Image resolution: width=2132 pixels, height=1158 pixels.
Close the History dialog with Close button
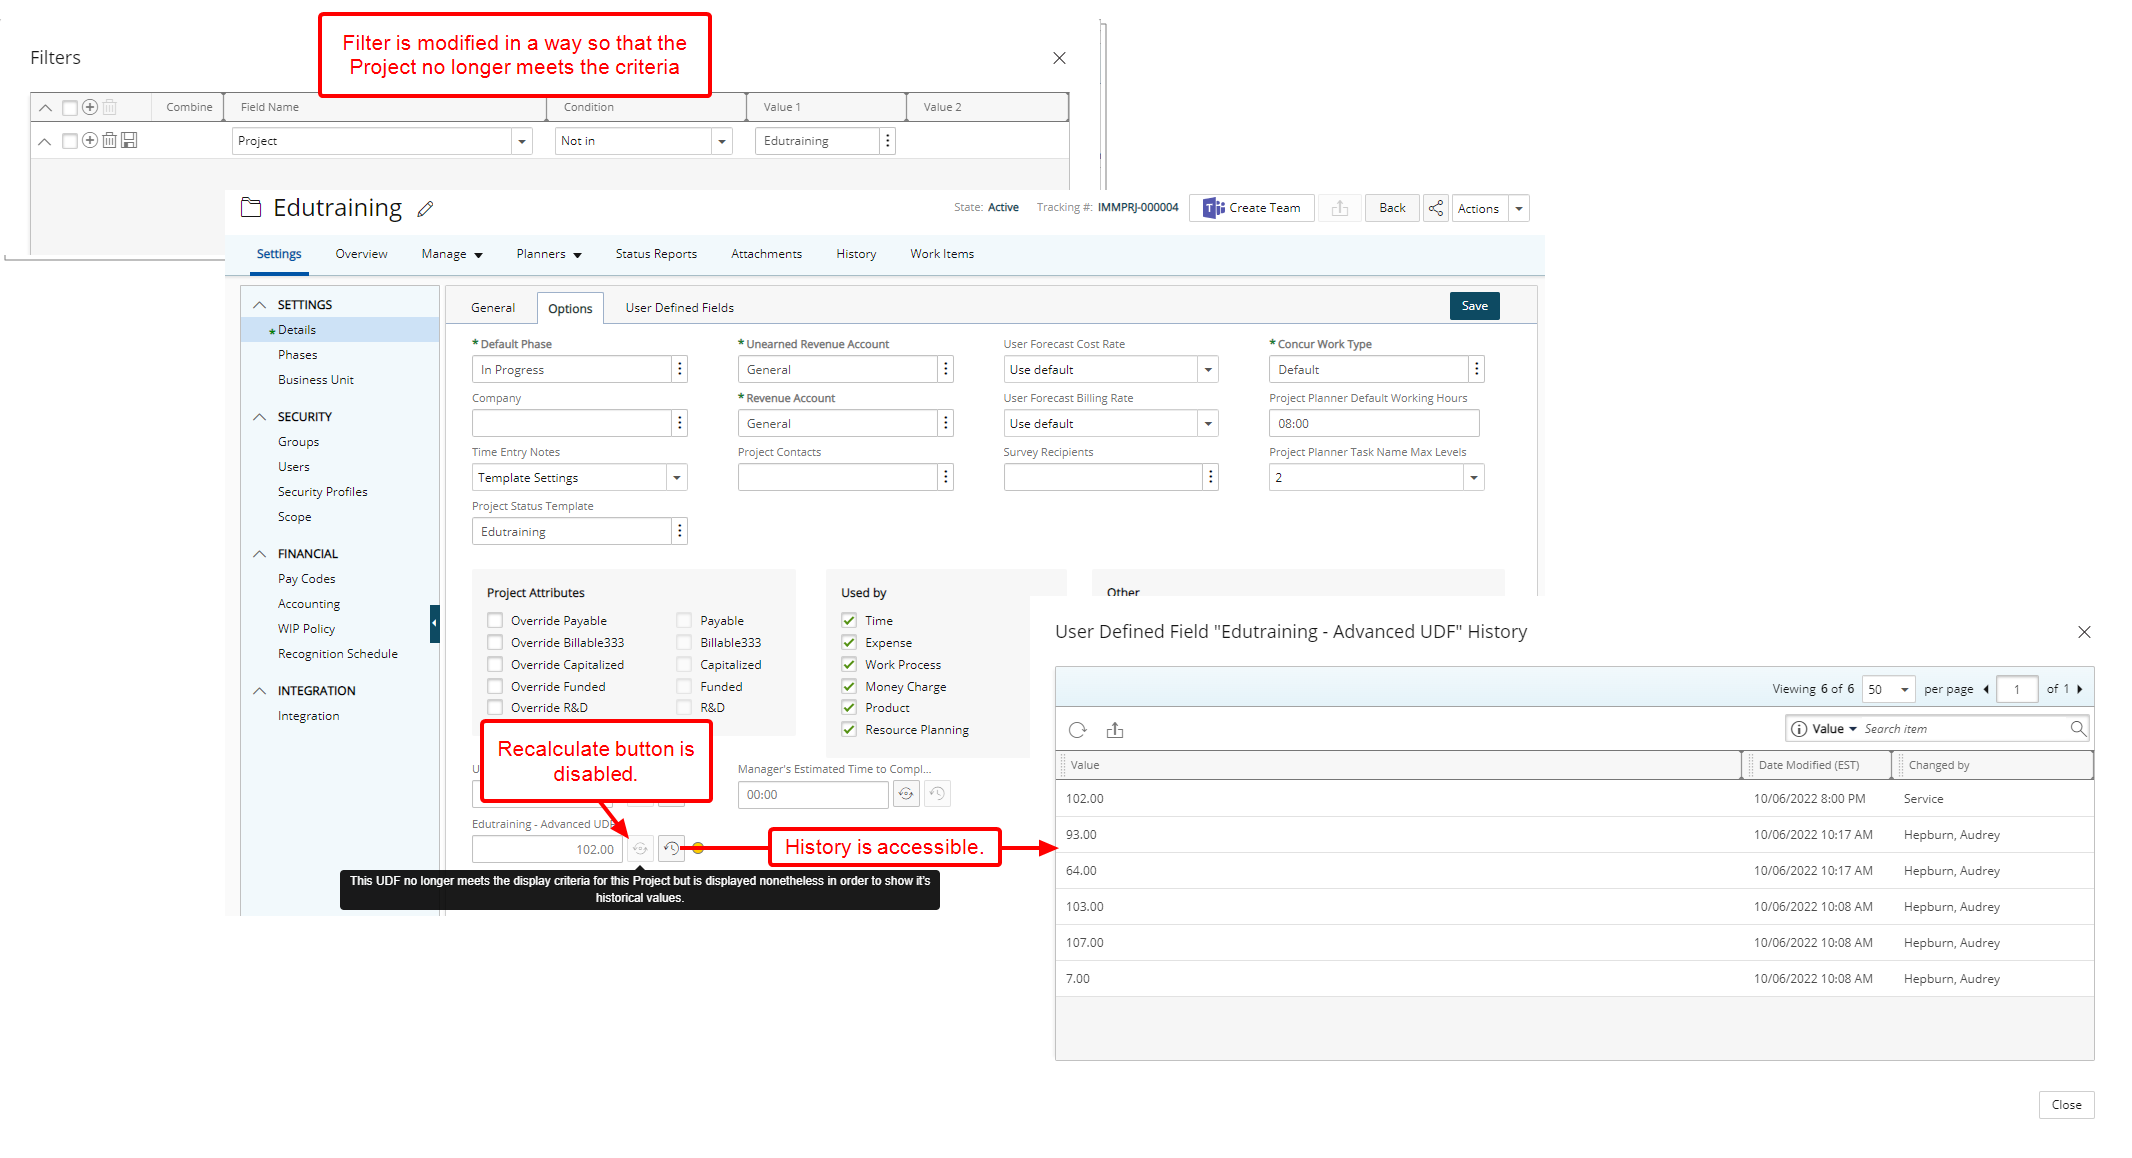pyautogui.click(x=2066, y=1105)
